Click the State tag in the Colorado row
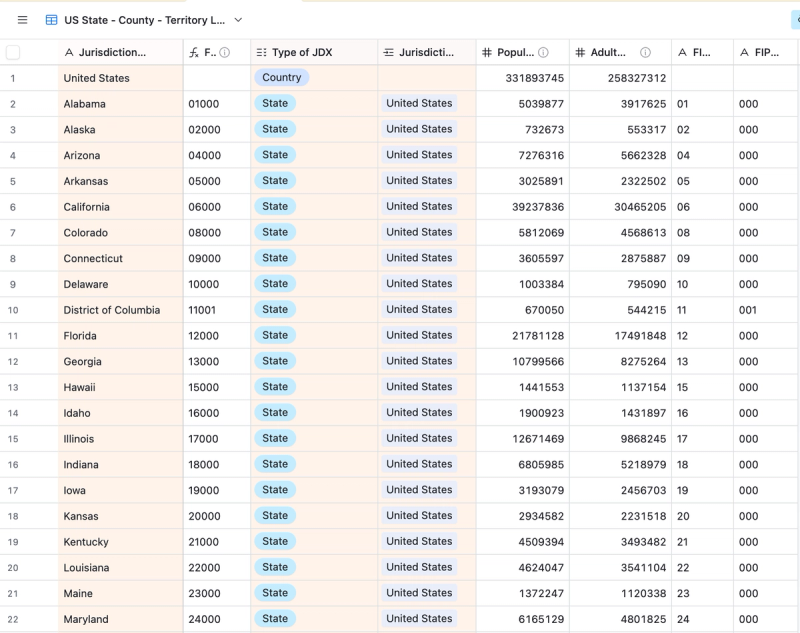This screenshot has width=800, height=633. 275,232
